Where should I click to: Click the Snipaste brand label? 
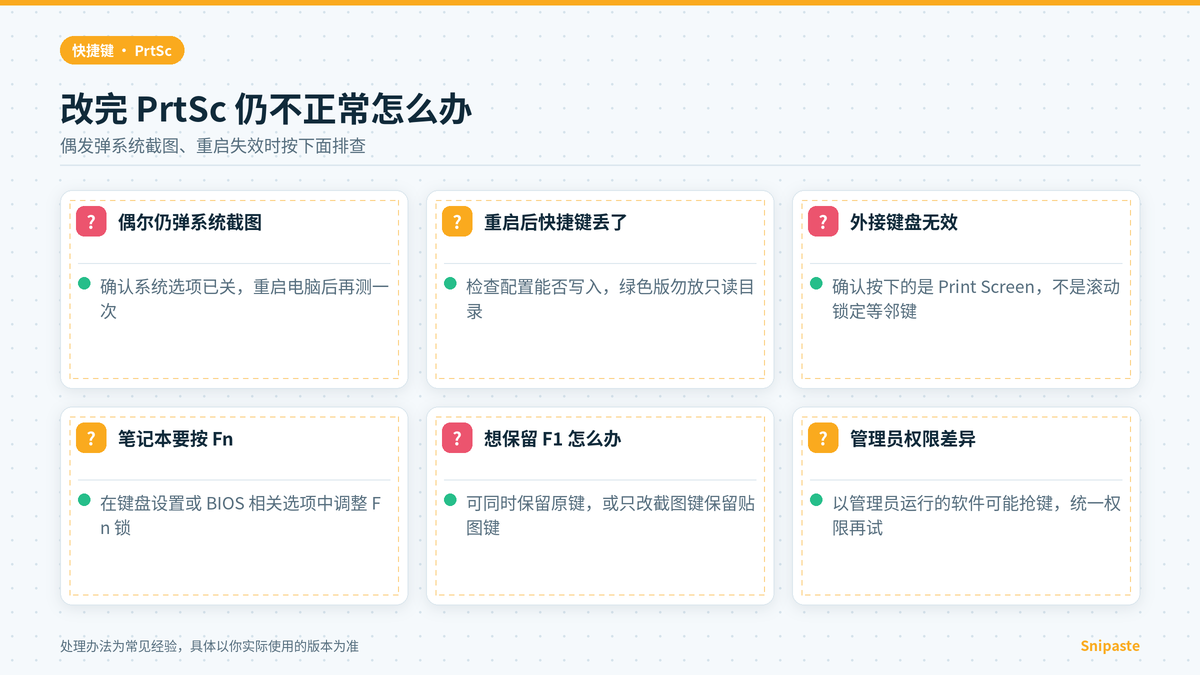point(1110,646)
